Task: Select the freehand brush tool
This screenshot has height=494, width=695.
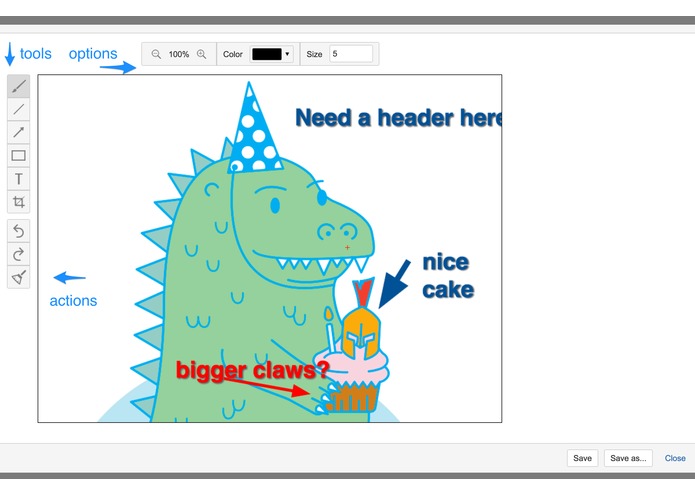Action: point(19,86)
